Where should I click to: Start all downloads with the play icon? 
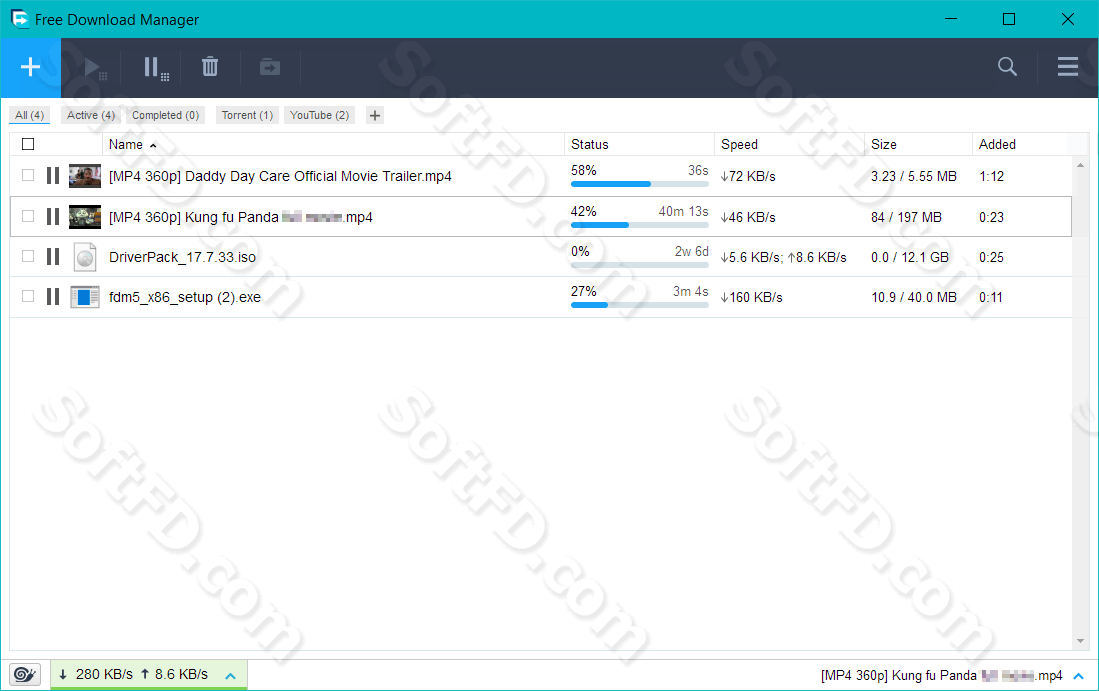click(94, 68)
